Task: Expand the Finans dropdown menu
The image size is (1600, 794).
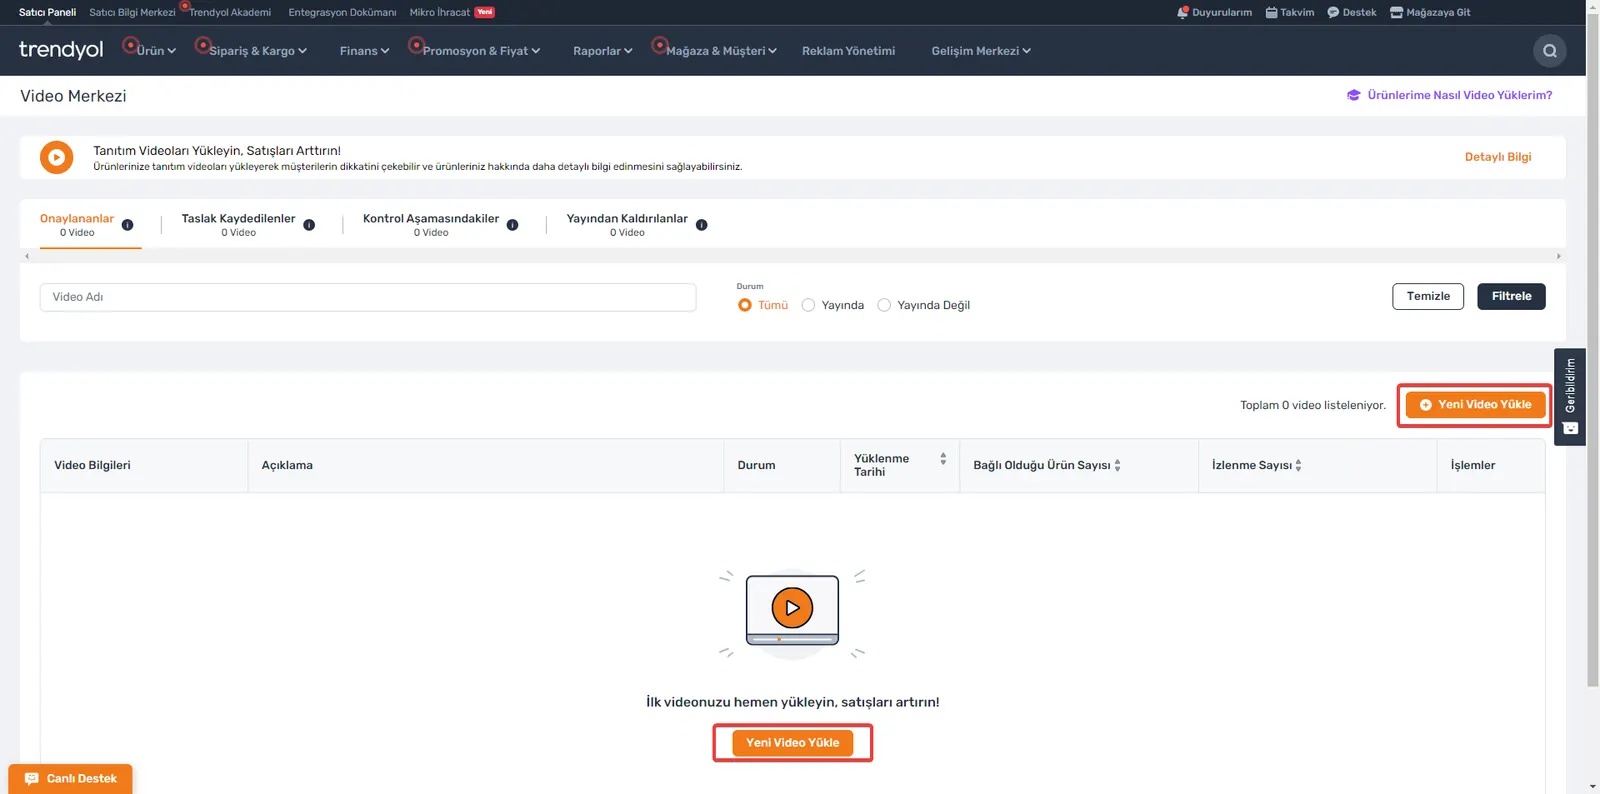Action: coord(364,51)
